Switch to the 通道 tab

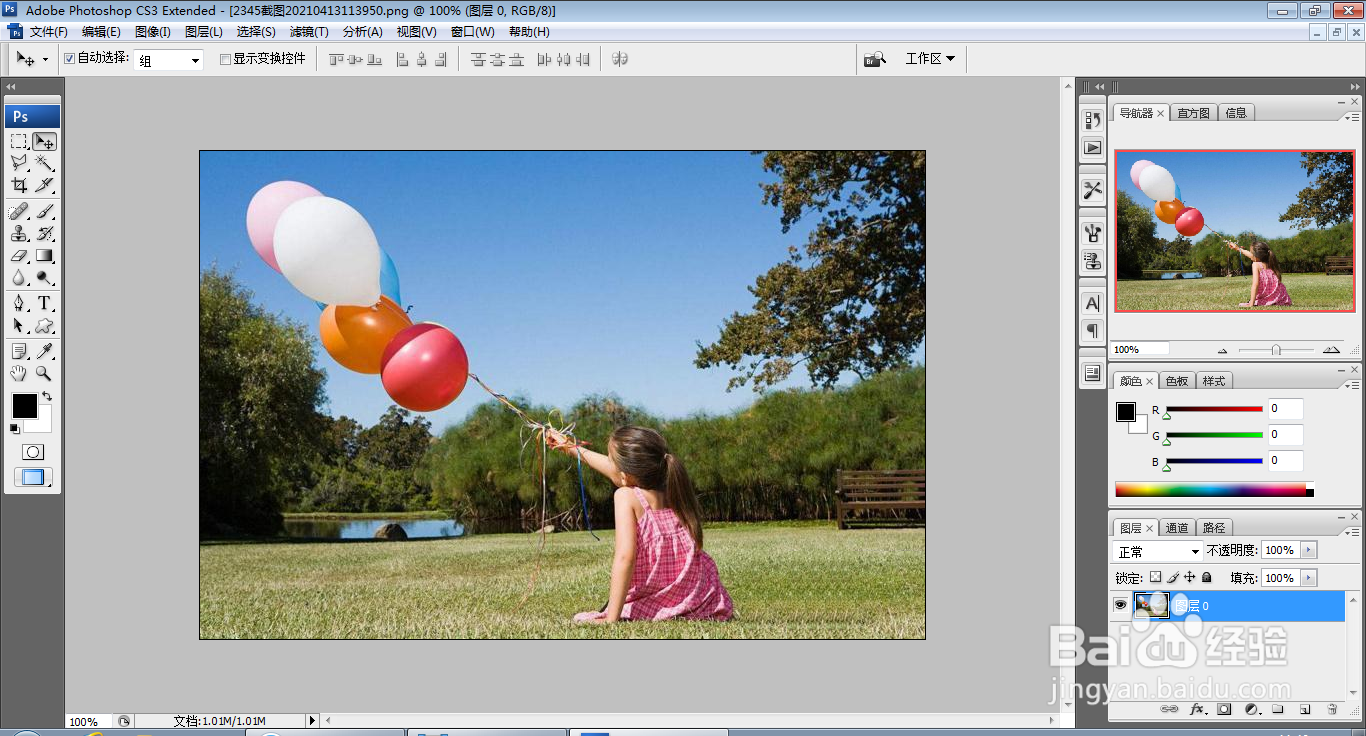point(1177,527)
